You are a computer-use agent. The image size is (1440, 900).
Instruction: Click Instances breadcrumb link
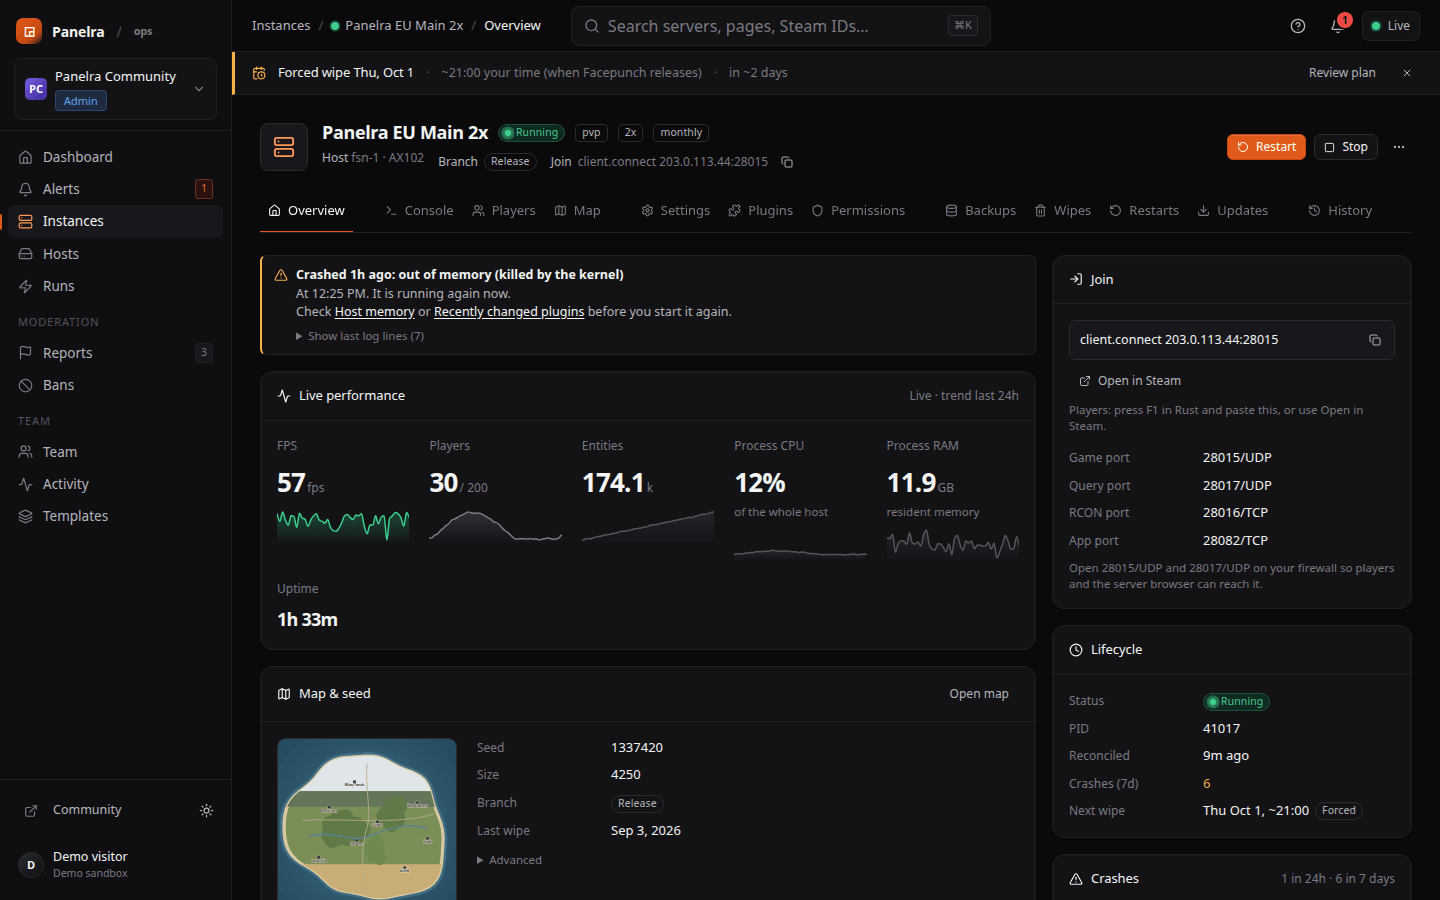[281, 26]
